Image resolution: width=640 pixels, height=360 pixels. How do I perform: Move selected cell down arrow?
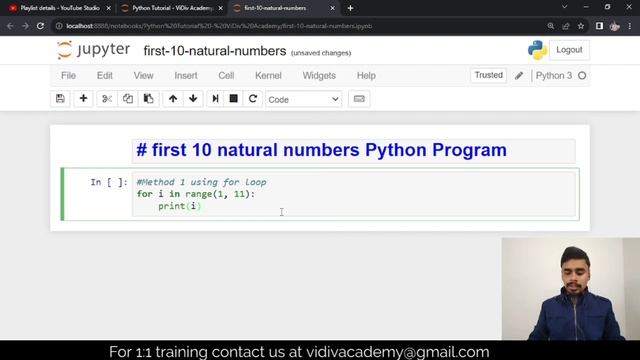193,99
